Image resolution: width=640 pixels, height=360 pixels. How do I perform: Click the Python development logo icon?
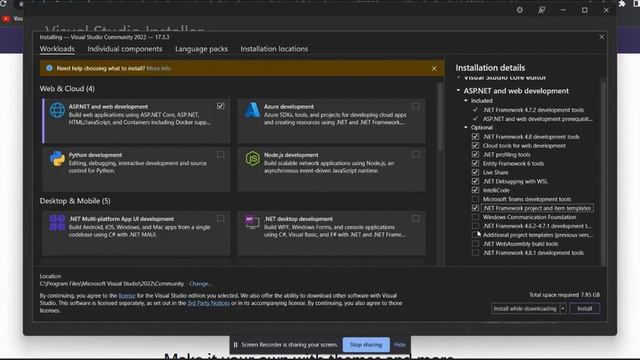[57, 158]
